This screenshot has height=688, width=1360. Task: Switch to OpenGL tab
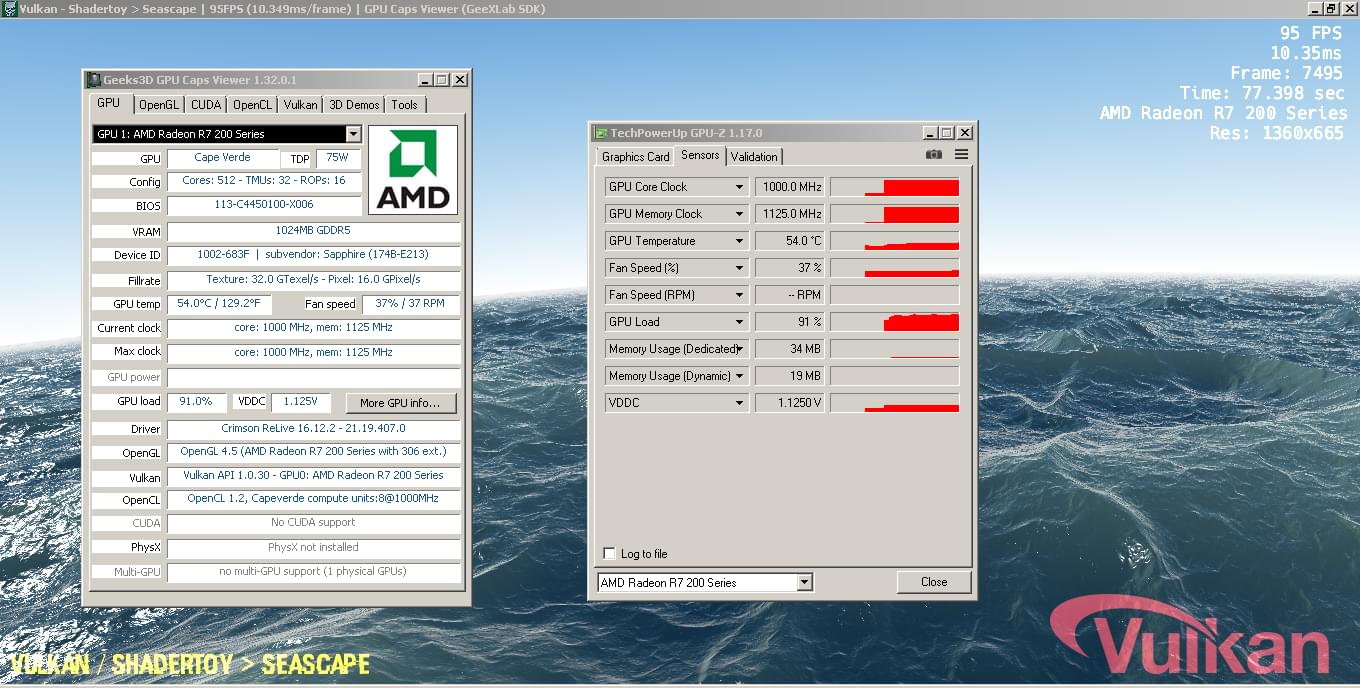pyautogui.click(x=159, y=105)
